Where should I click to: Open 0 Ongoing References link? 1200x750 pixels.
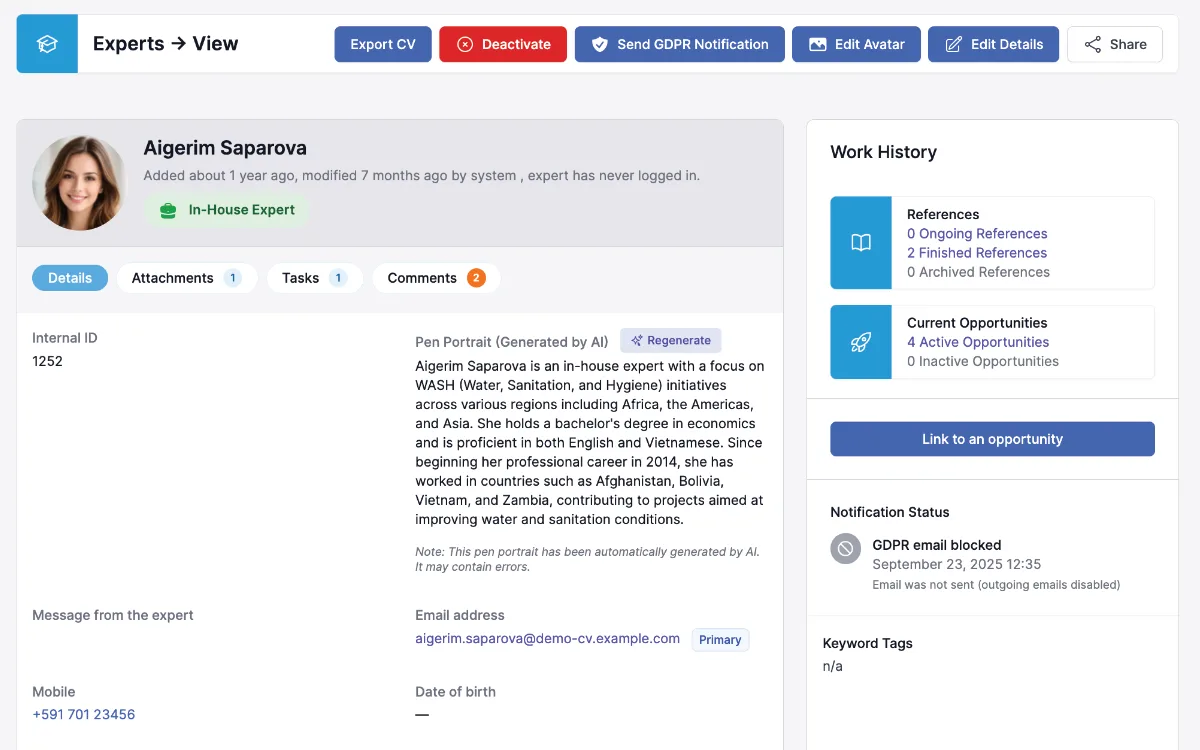tap(977, 234)
